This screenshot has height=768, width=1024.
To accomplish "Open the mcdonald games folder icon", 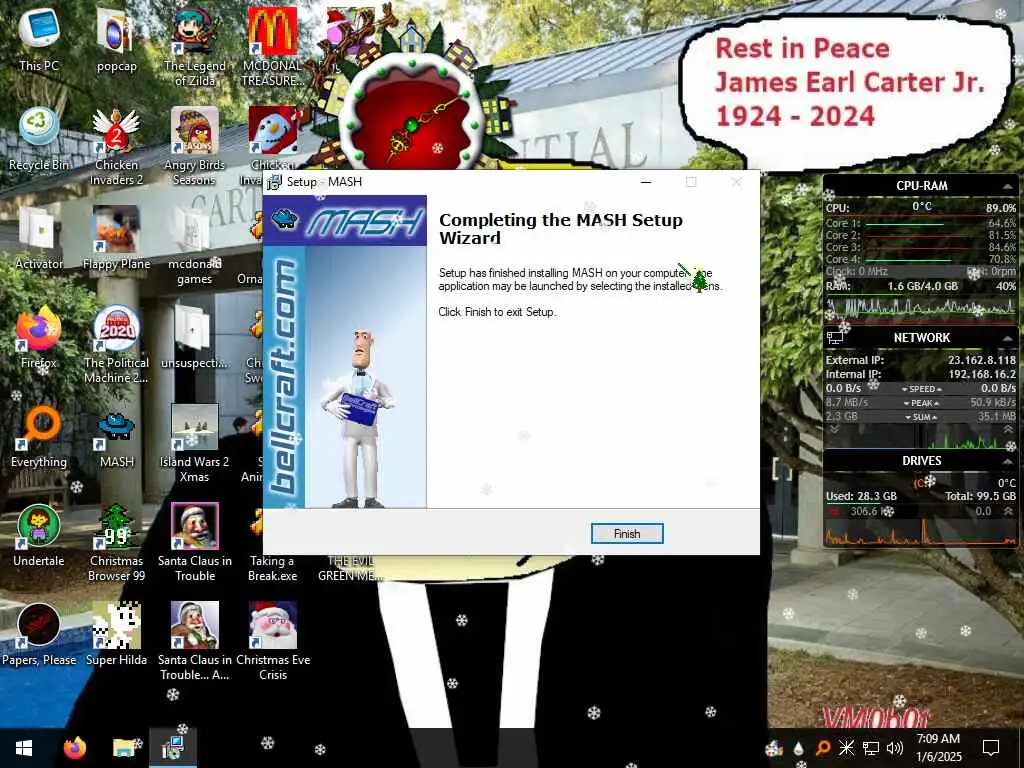I will 195,246.
